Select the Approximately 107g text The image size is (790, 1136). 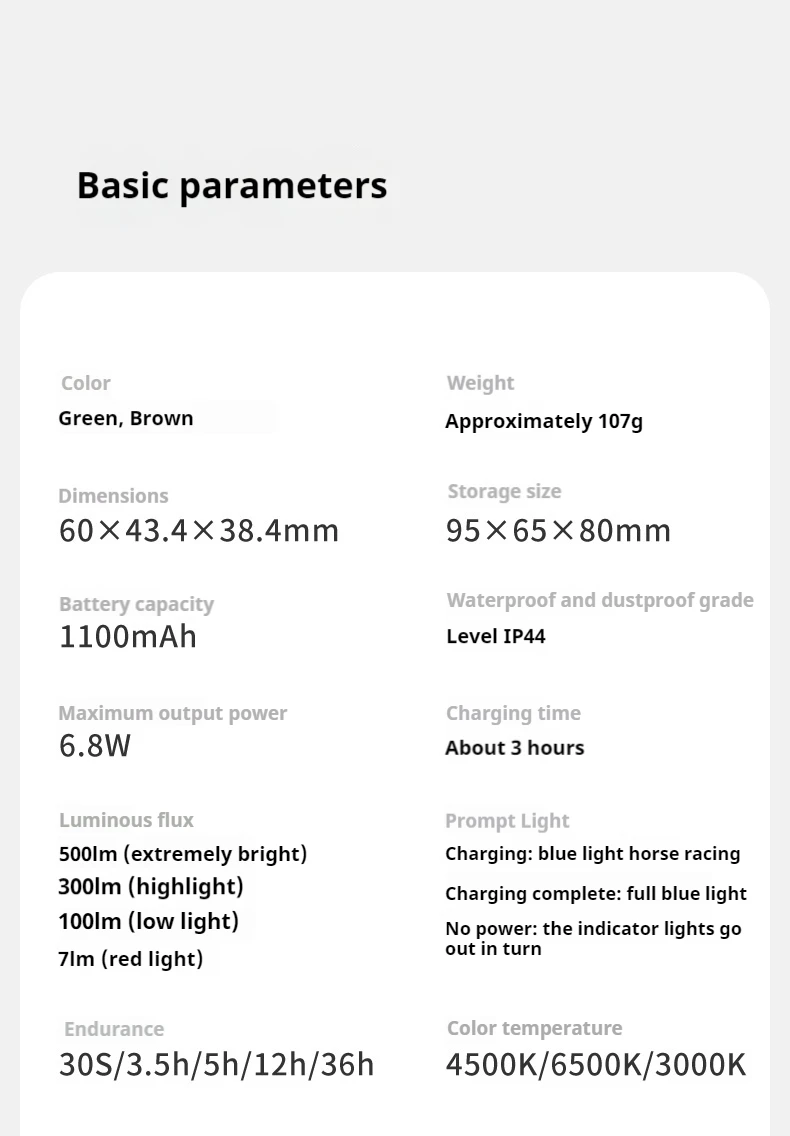point(544,421)
